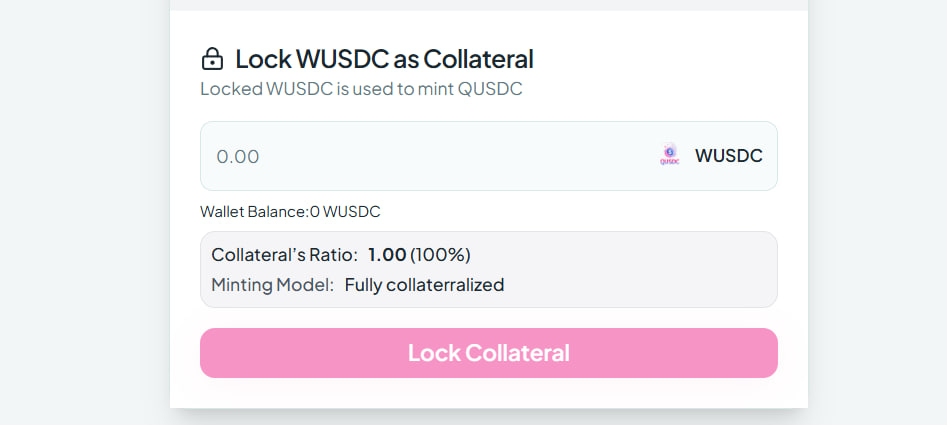Click the word "Wallet Balance:" under the input

pos(254,212)
